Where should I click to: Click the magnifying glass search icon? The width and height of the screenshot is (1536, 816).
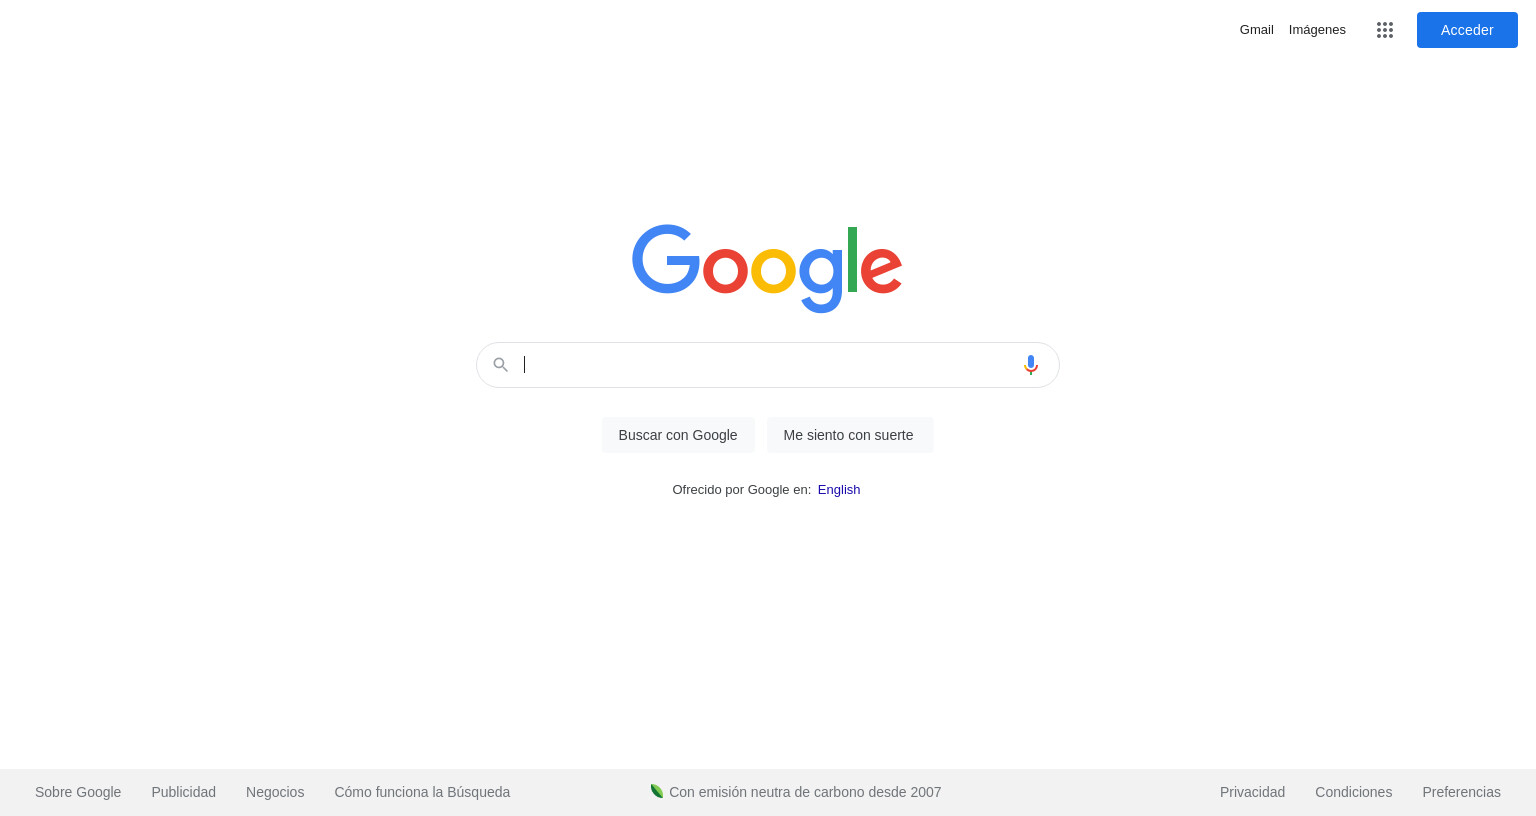pyautogui.click(x=501, y=365)
